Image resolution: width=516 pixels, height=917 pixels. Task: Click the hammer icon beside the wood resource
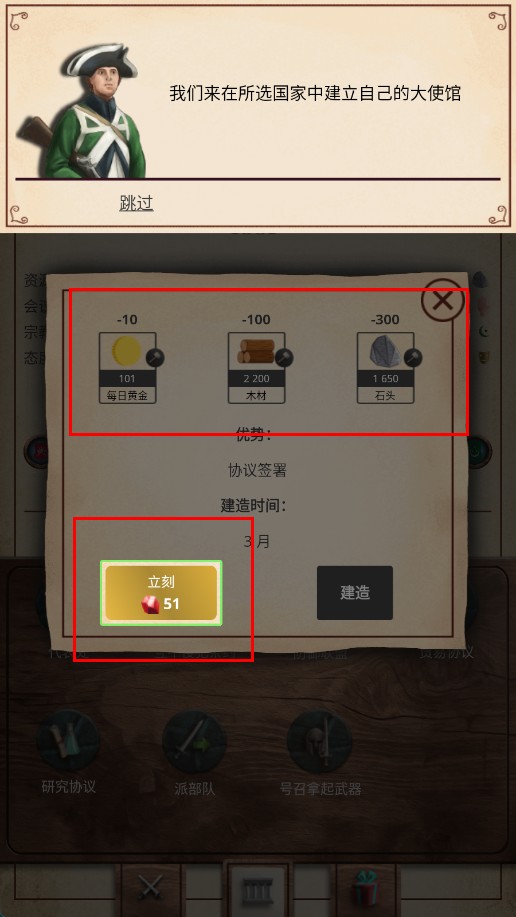(284, 358)
